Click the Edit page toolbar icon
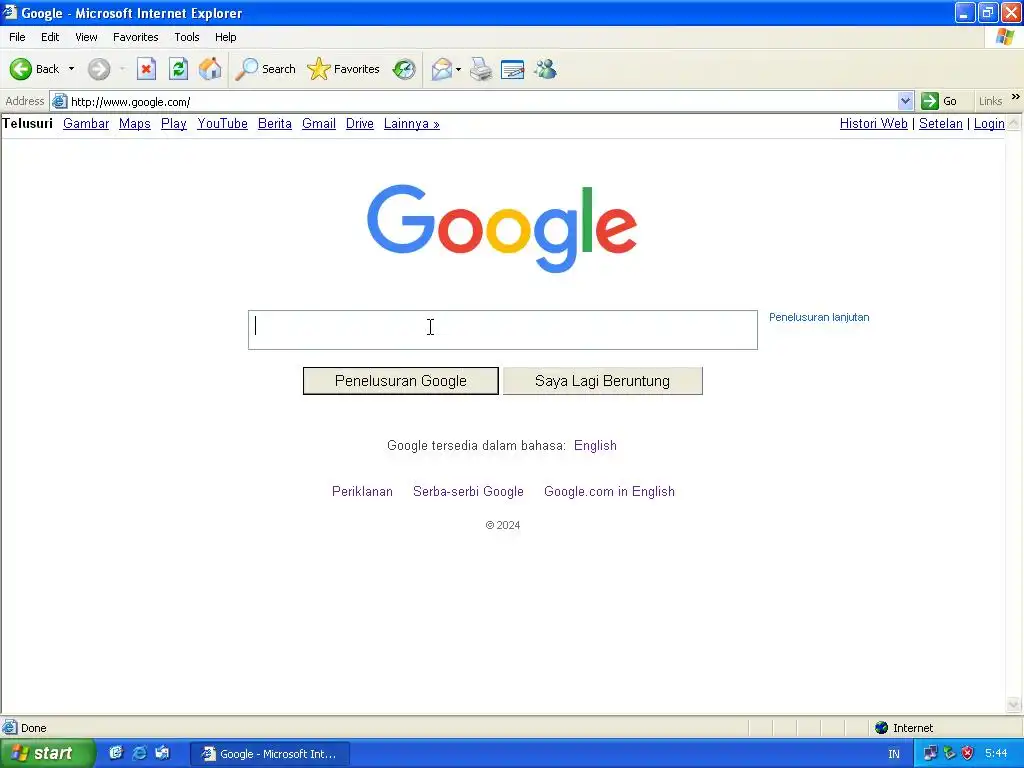This screenshot has height=768, width=1024. pyautogui.click(x=513, y=69)
